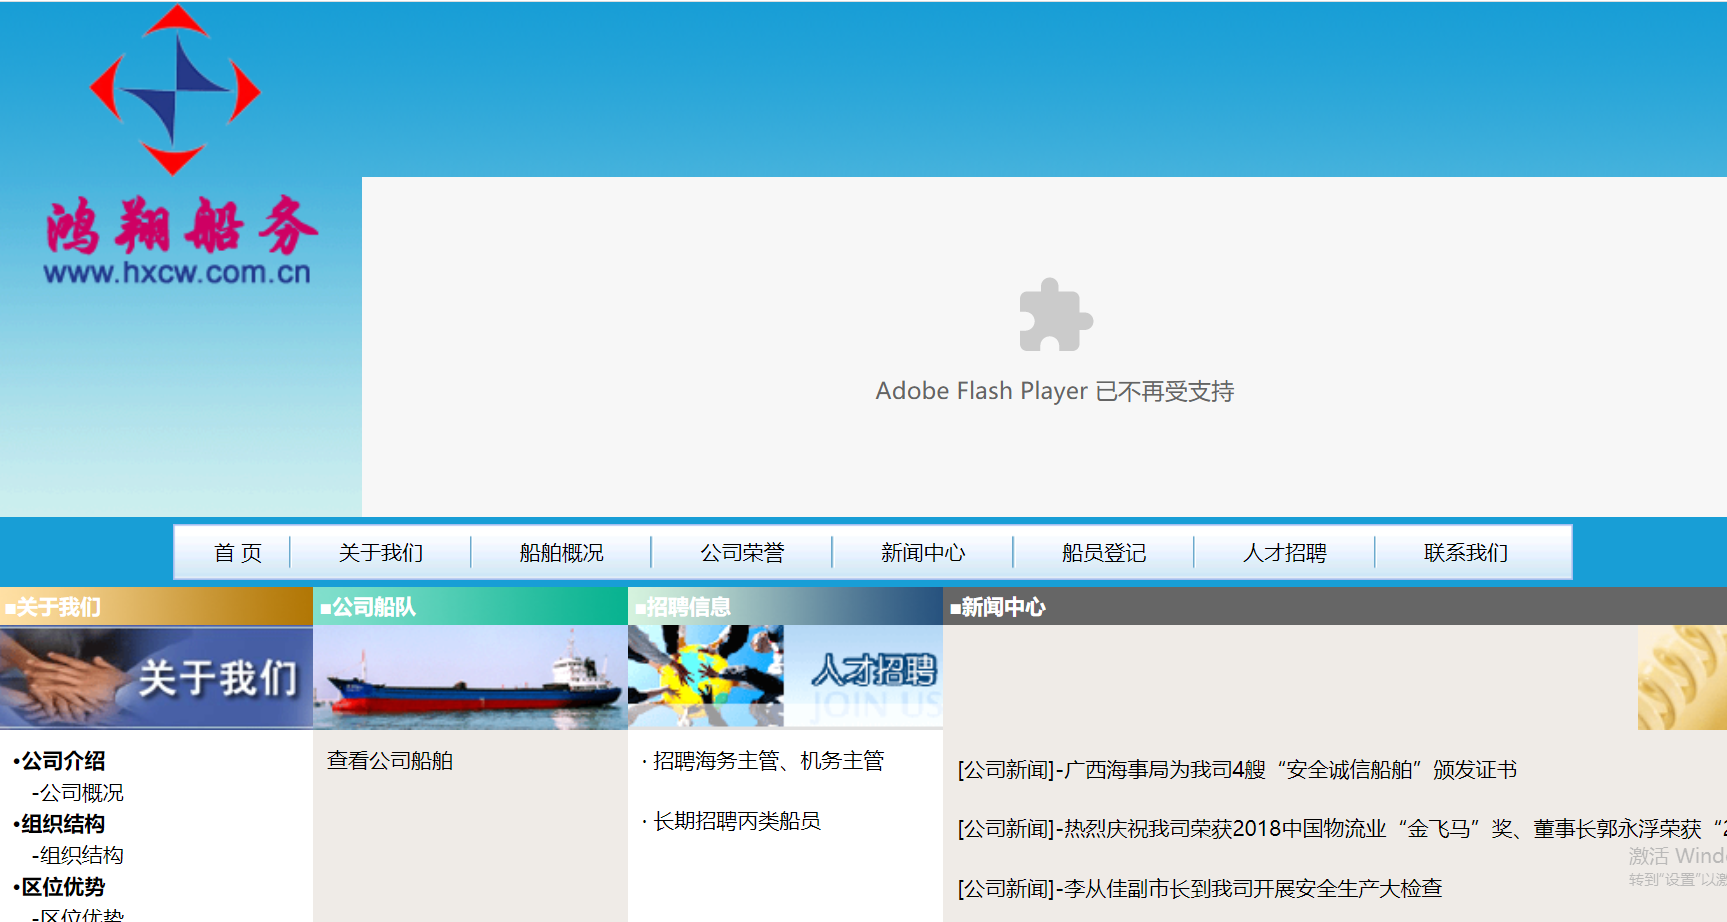This screenshot has width=1727, height=922.
Task: Open the 新闻中心 navigation tab
Action: click(x=922, y=552)
